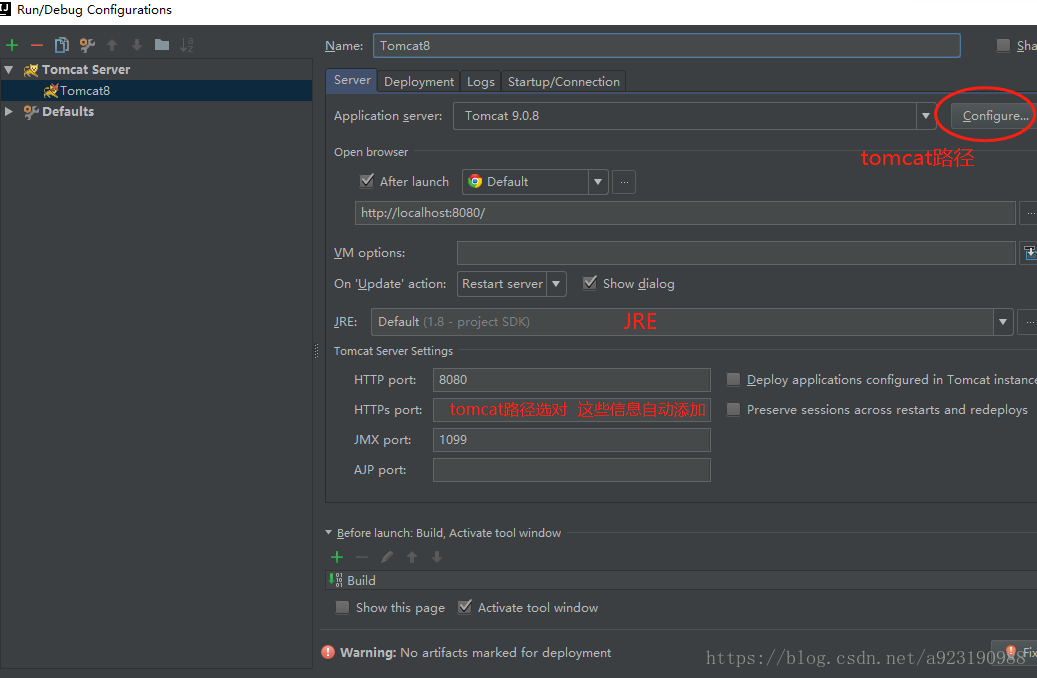Toggle Activate tool window checkbox
The width and height of the screenshot is (1037, 678).
coord(465,607)
